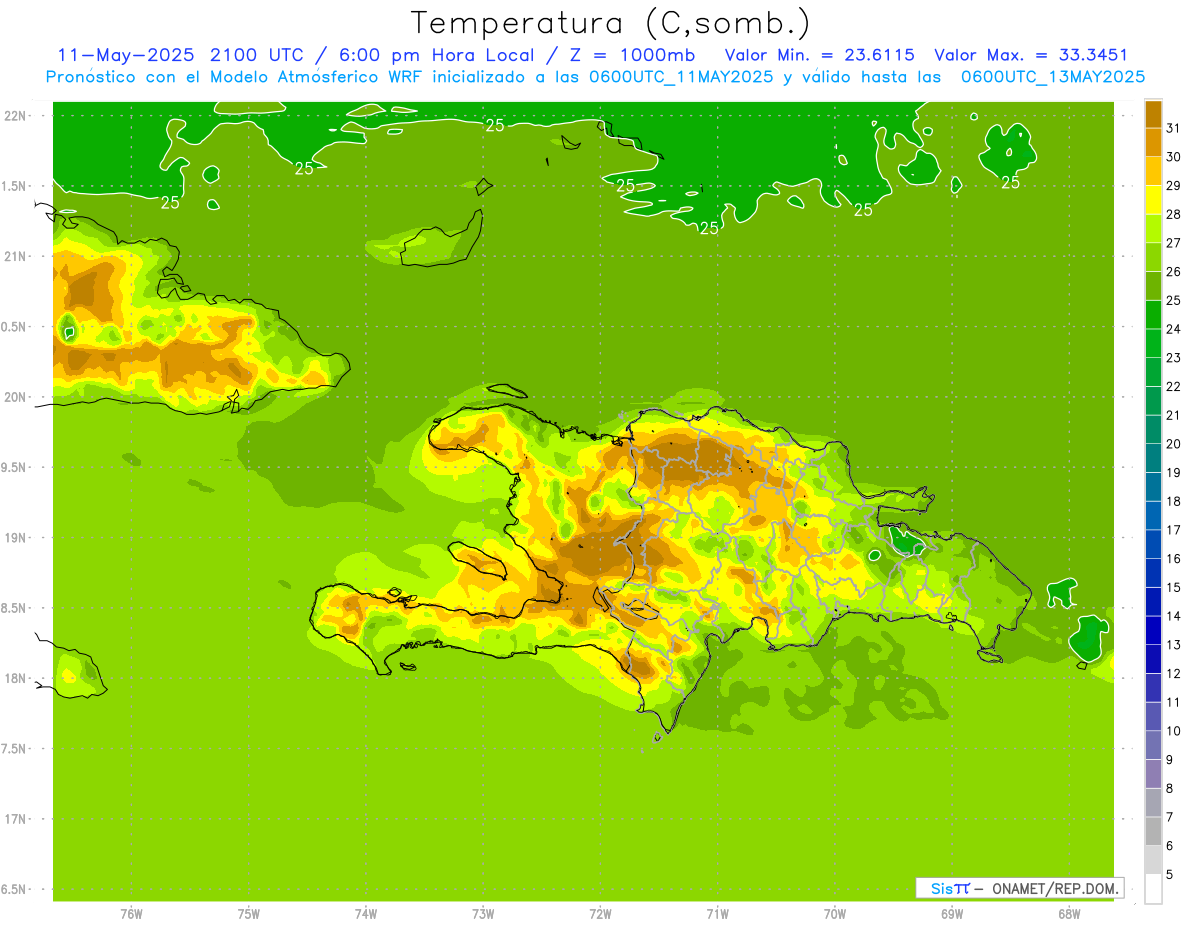Select the '11-May-2025' forecast date text
1200x927 pixels.
[124, 54]
